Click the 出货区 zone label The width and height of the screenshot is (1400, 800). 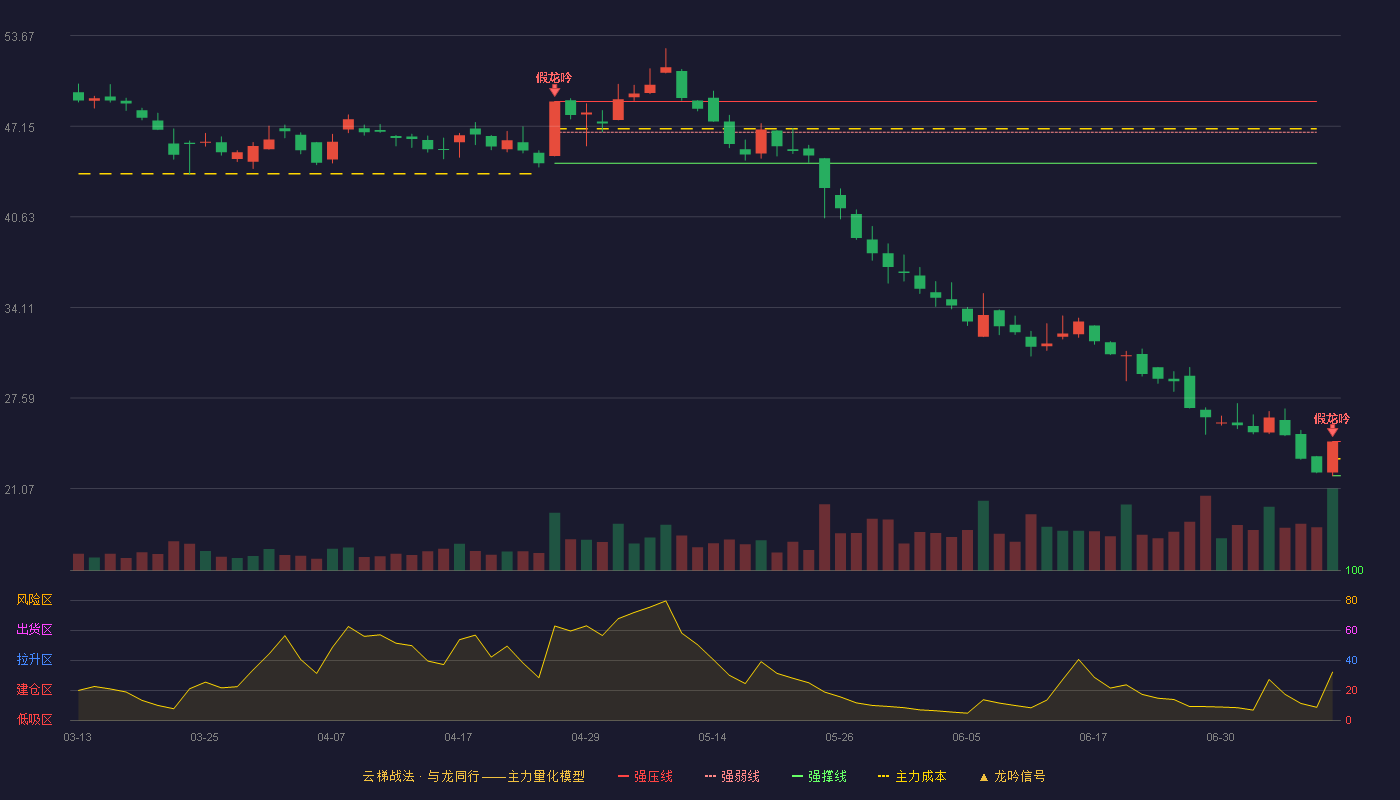tap(34, 630)
